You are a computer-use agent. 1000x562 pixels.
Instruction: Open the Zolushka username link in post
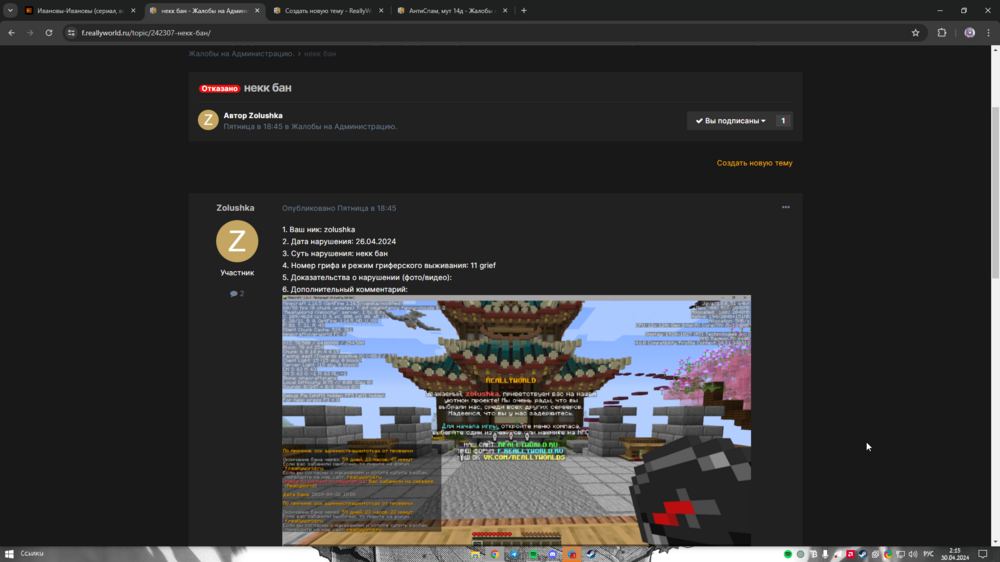coord(235,208)
